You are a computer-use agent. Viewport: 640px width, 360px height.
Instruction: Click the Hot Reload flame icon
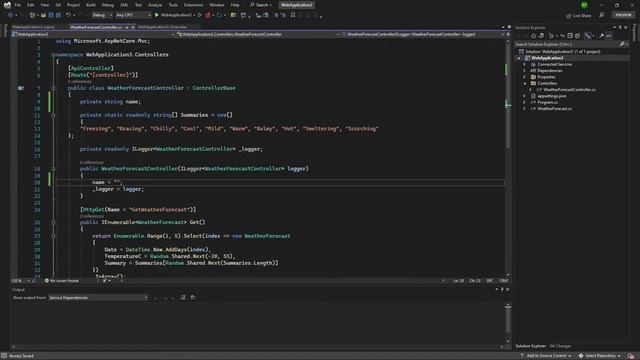(x=208, y=15)
